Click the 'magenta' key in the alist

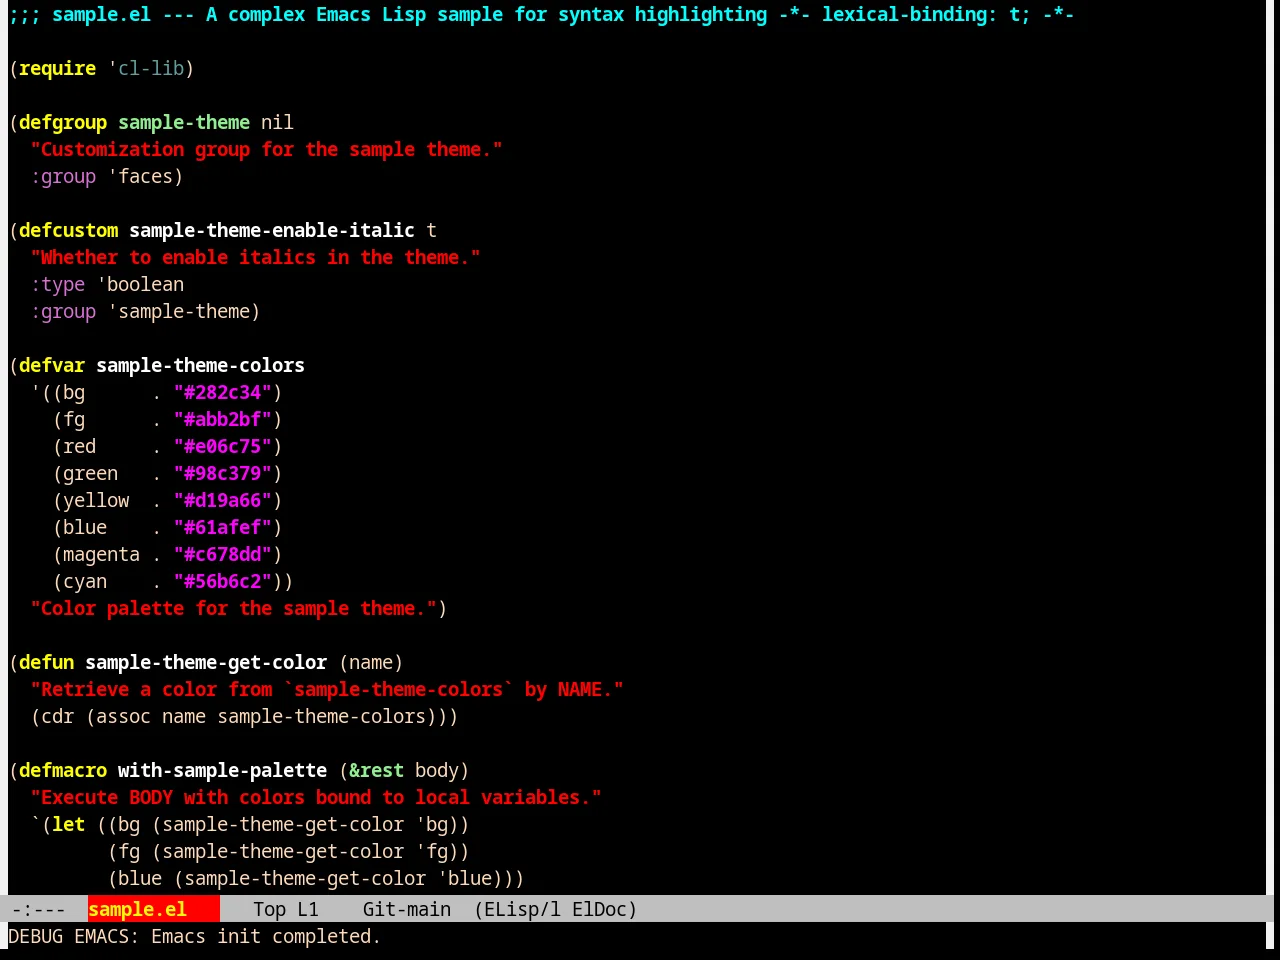tap(101, 554)
